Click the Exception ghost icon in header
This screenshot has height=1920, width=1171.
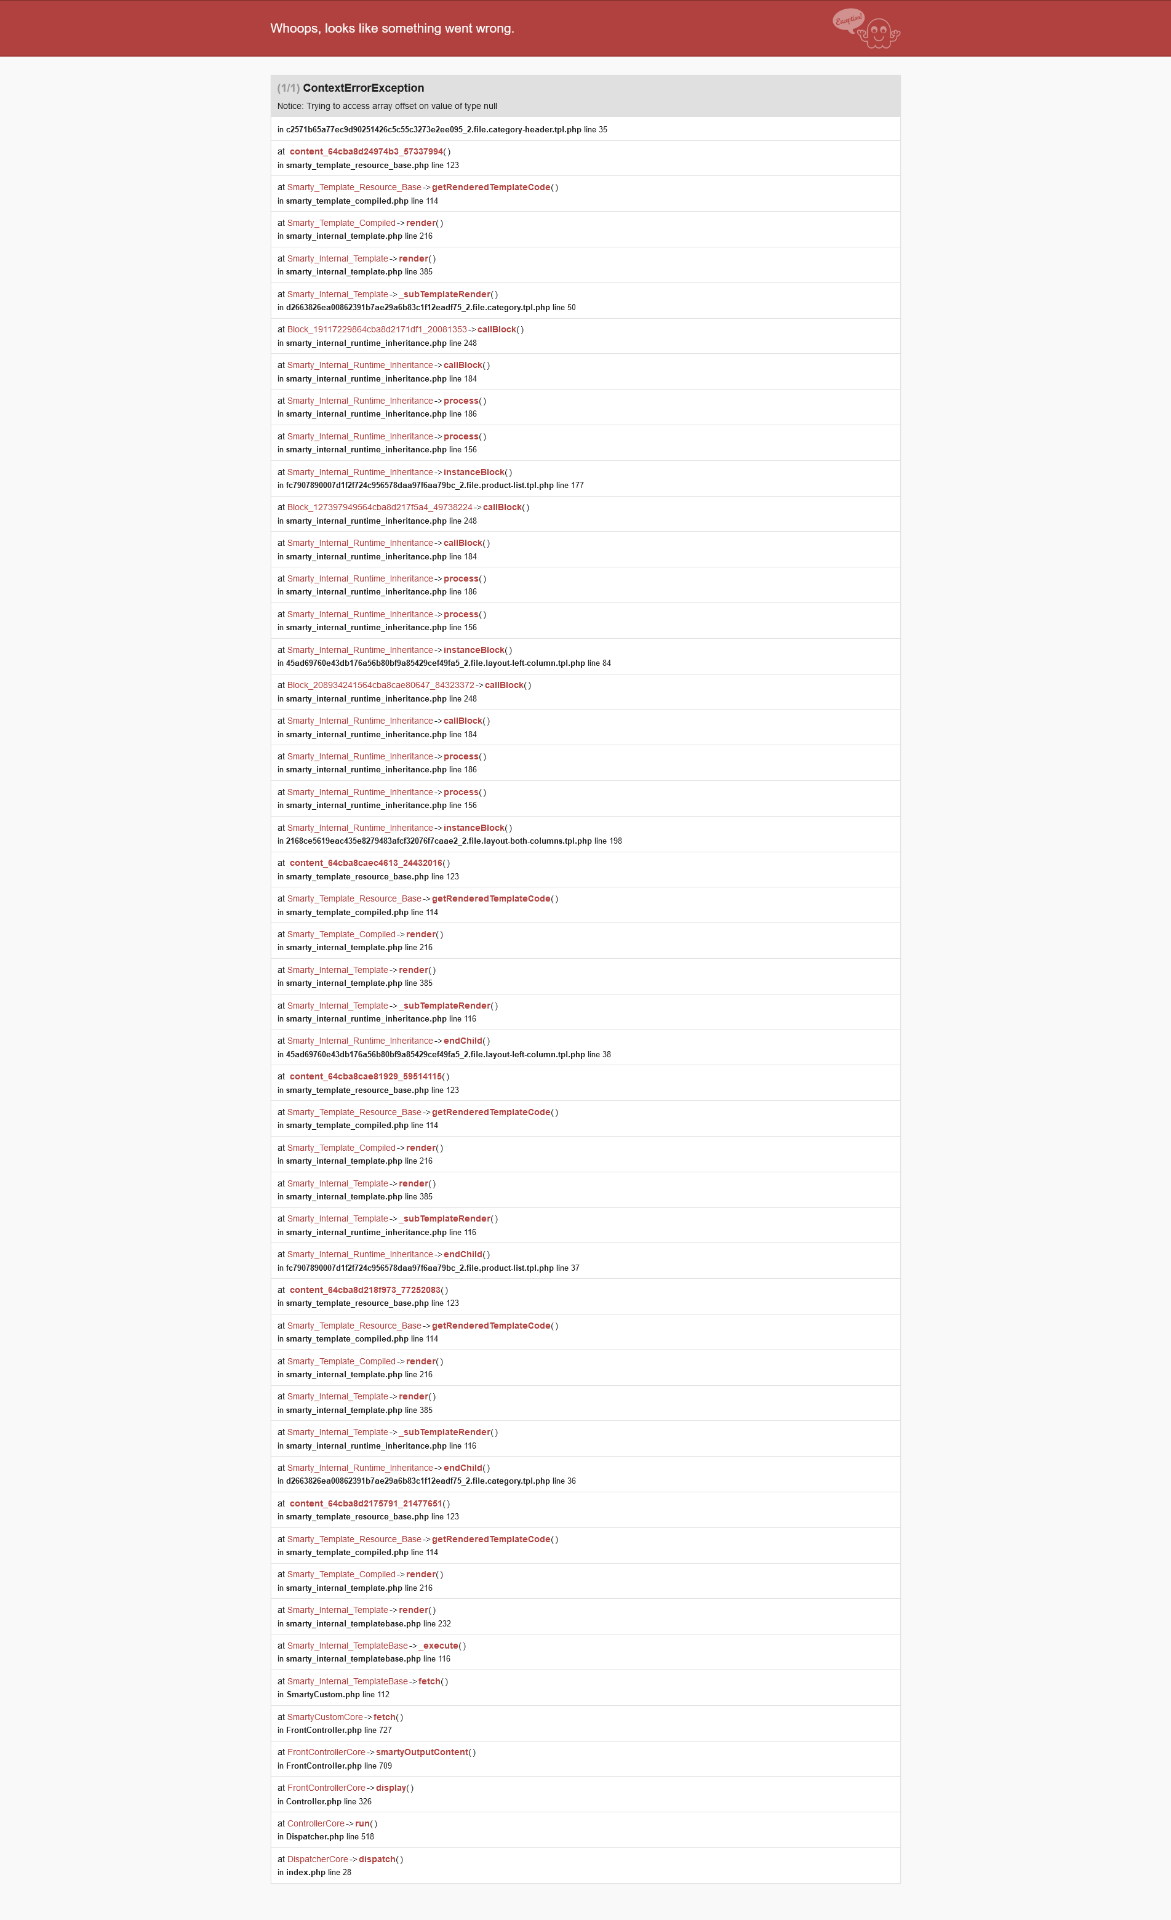click(x=866, y=29)
